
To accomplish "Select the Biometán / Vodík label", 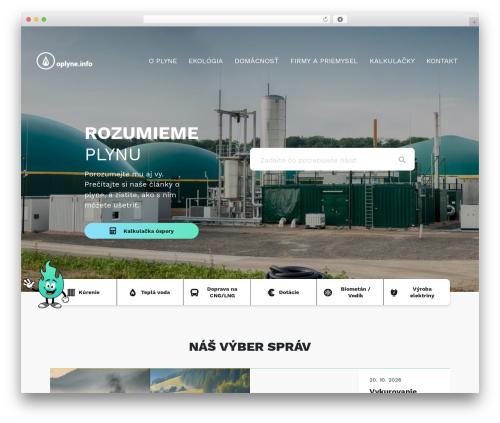I will tap(355, 292).
